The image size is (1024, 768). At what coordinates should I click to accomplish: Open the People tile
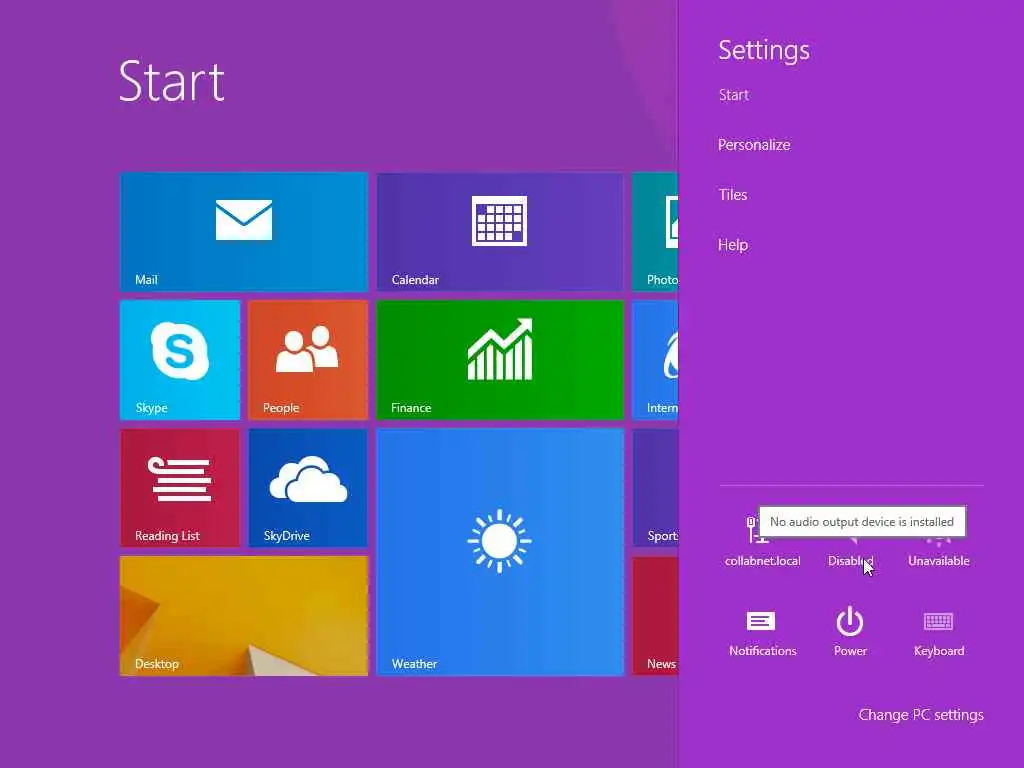pyautogui.click(x=308, y=360)
